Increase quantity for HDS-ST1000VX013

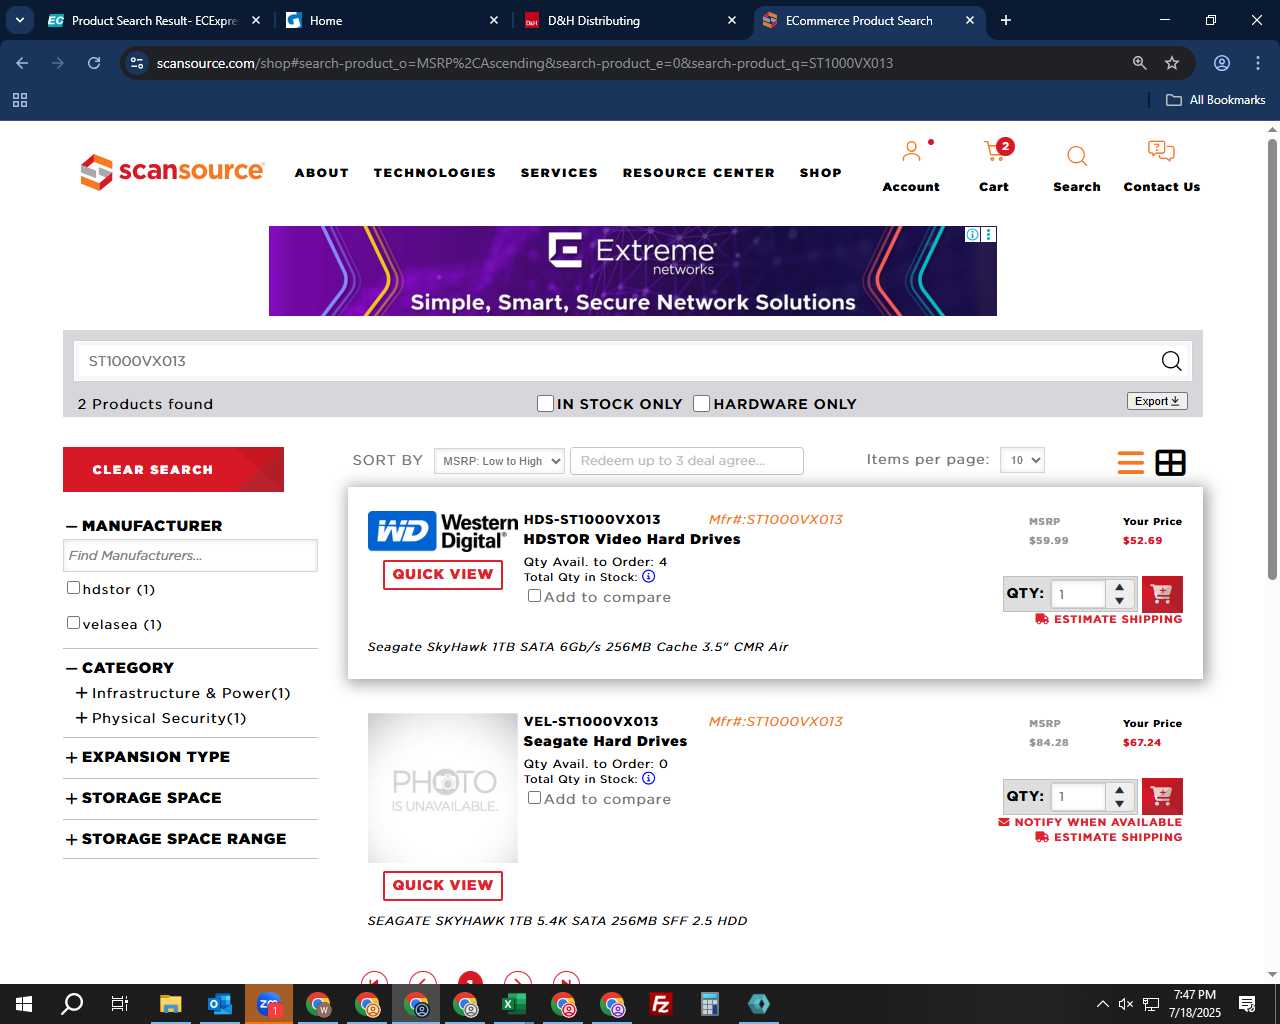click(1120, 587)
